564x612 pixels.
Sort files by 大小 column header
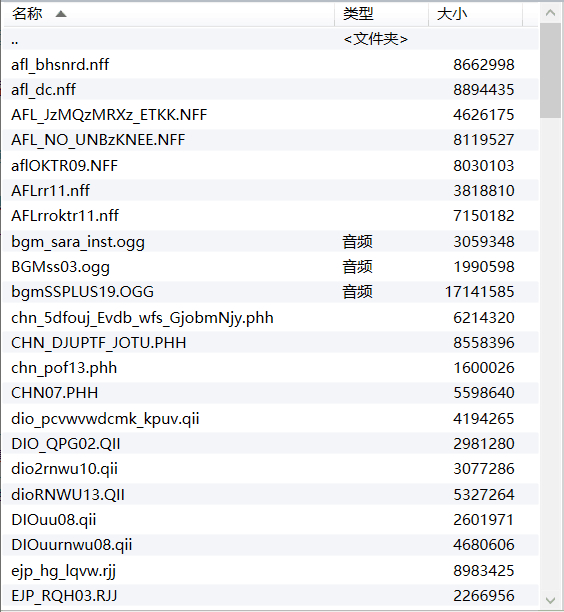[475, 14]
